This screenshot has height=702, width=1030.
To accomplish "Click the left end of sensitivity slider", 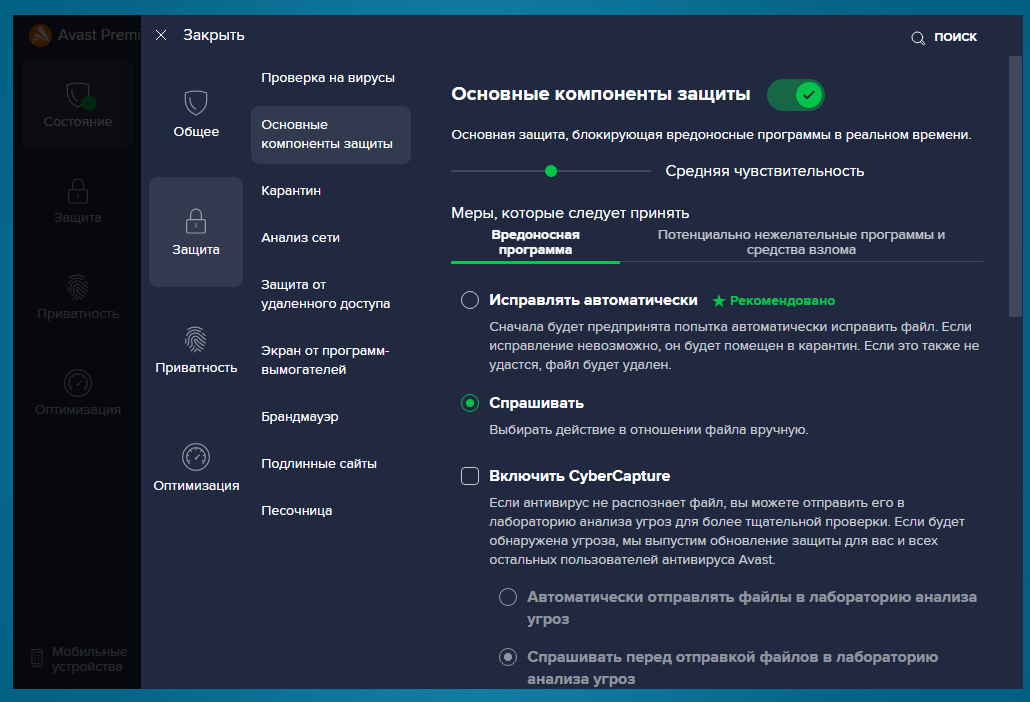I will point(453,171).
